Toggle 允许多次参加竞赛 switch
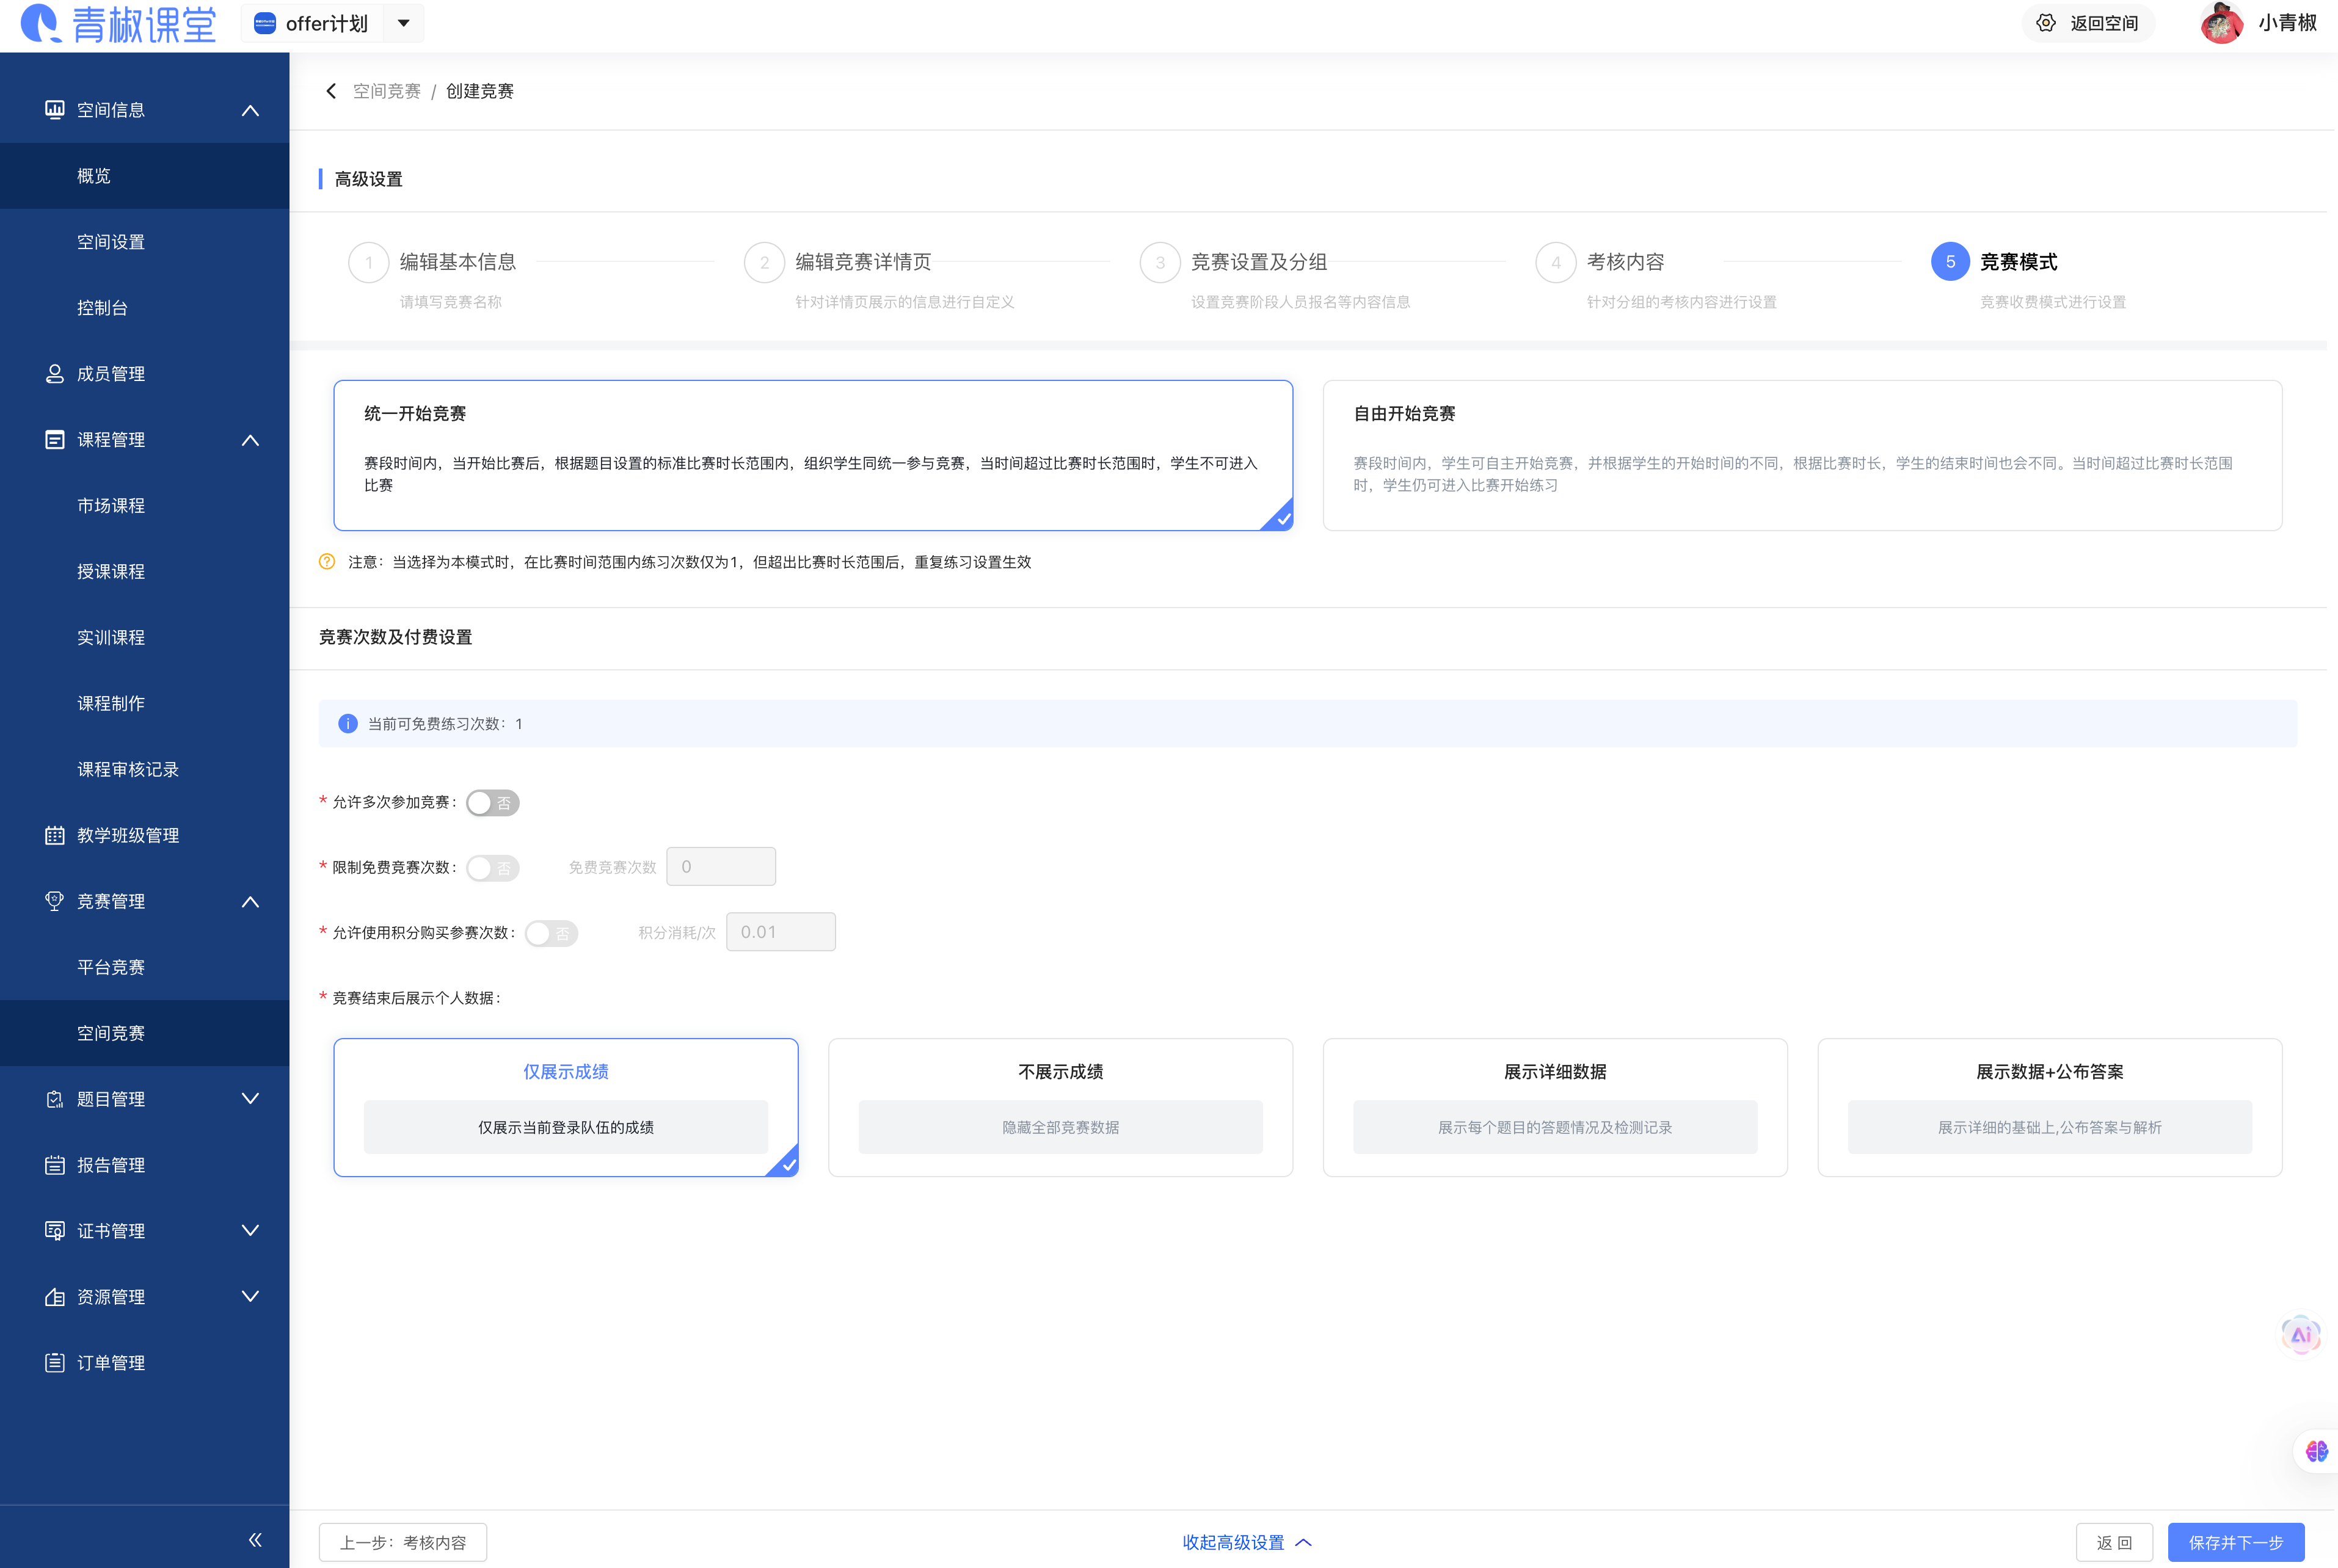The image size is (2338, 1568). pyautogui.click(x=492, y=803)
